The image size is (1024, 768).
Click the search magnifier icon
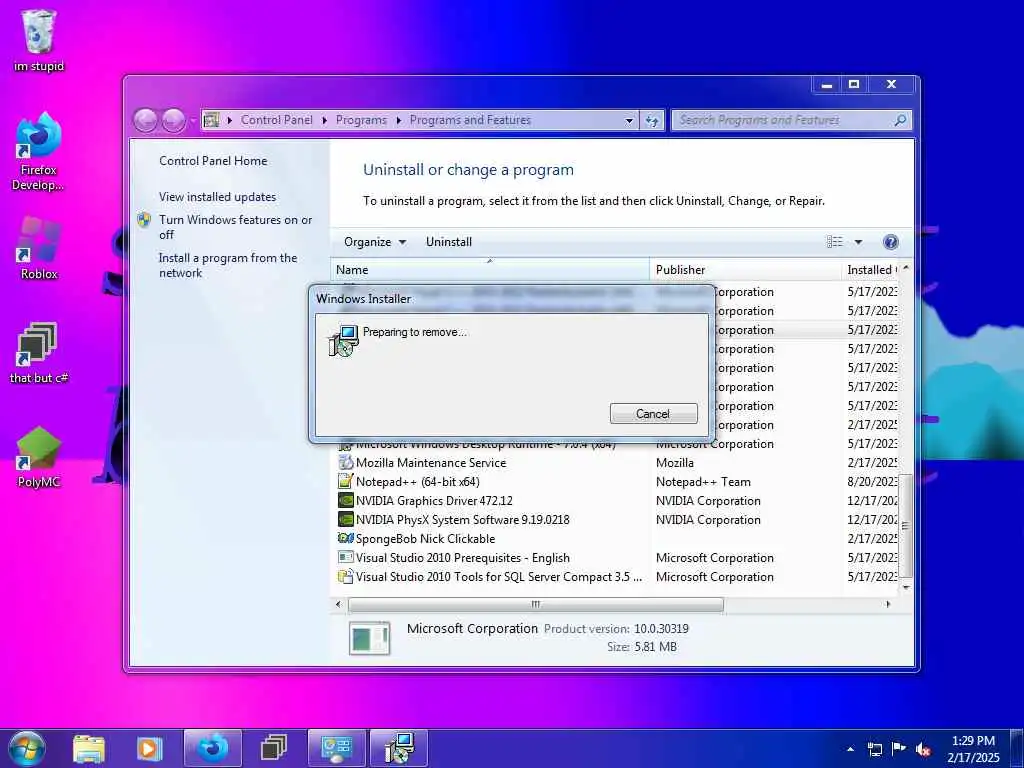point(900,120)
